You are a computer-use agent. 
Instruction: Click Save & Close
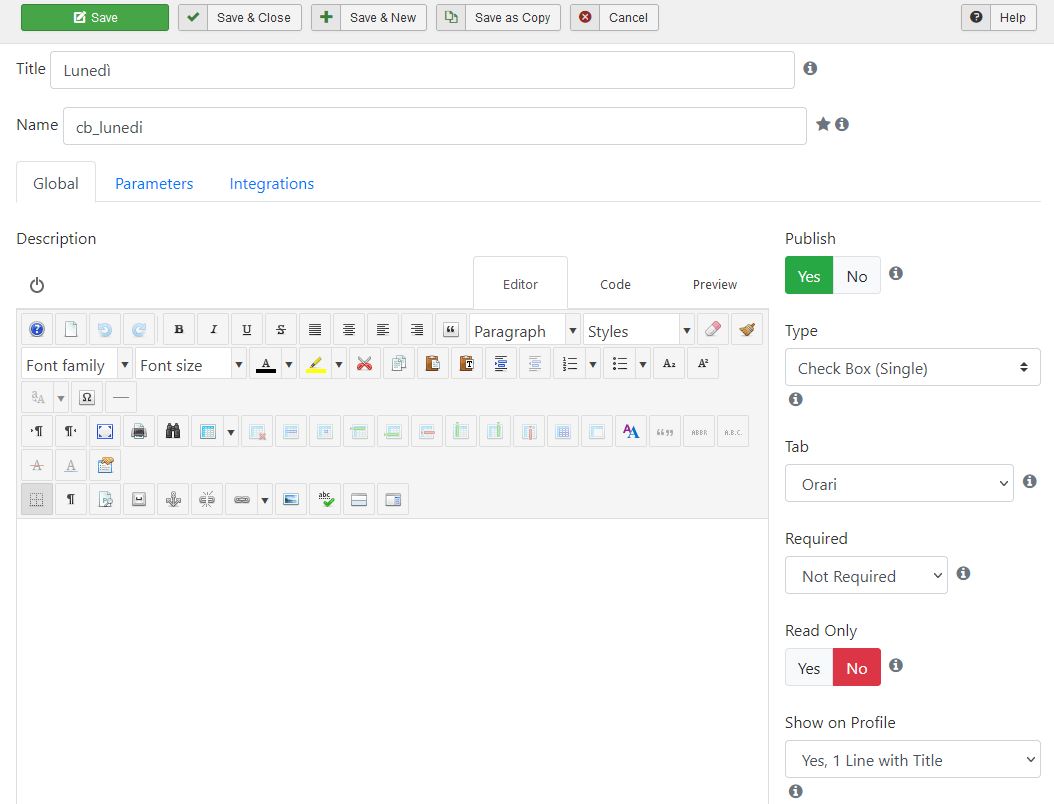pos(240,17)
